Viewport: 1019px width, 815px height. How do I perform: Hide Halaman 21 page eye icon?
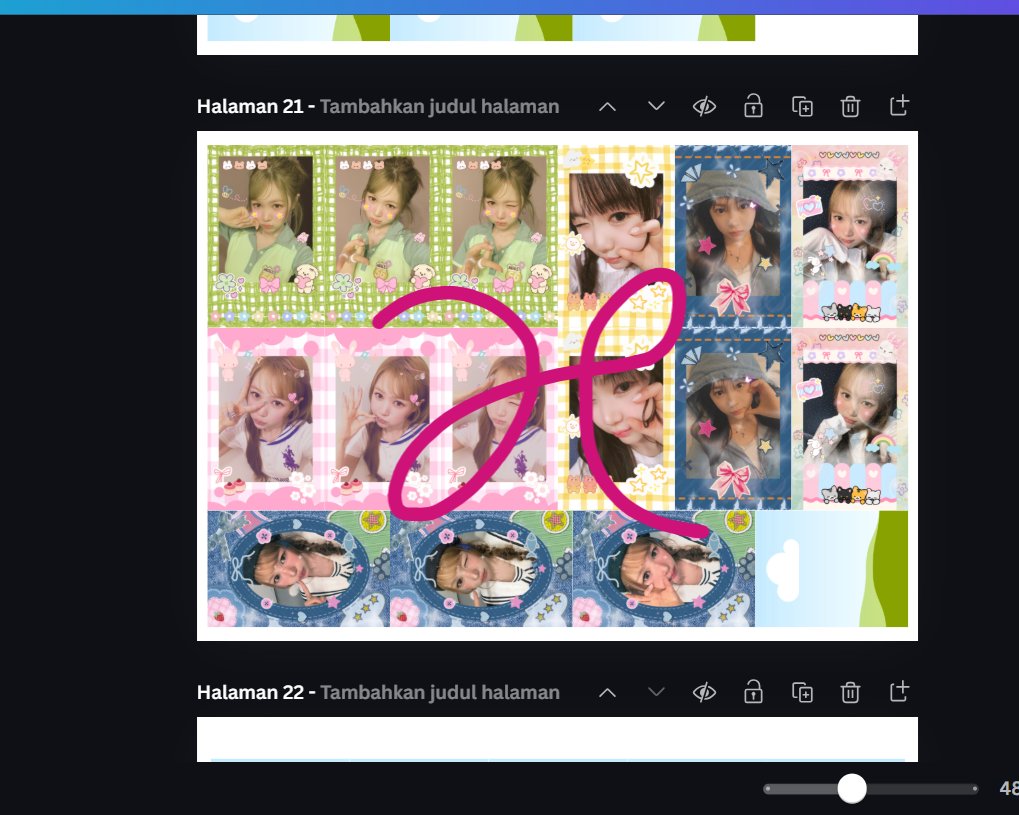[x=704, y=106]
